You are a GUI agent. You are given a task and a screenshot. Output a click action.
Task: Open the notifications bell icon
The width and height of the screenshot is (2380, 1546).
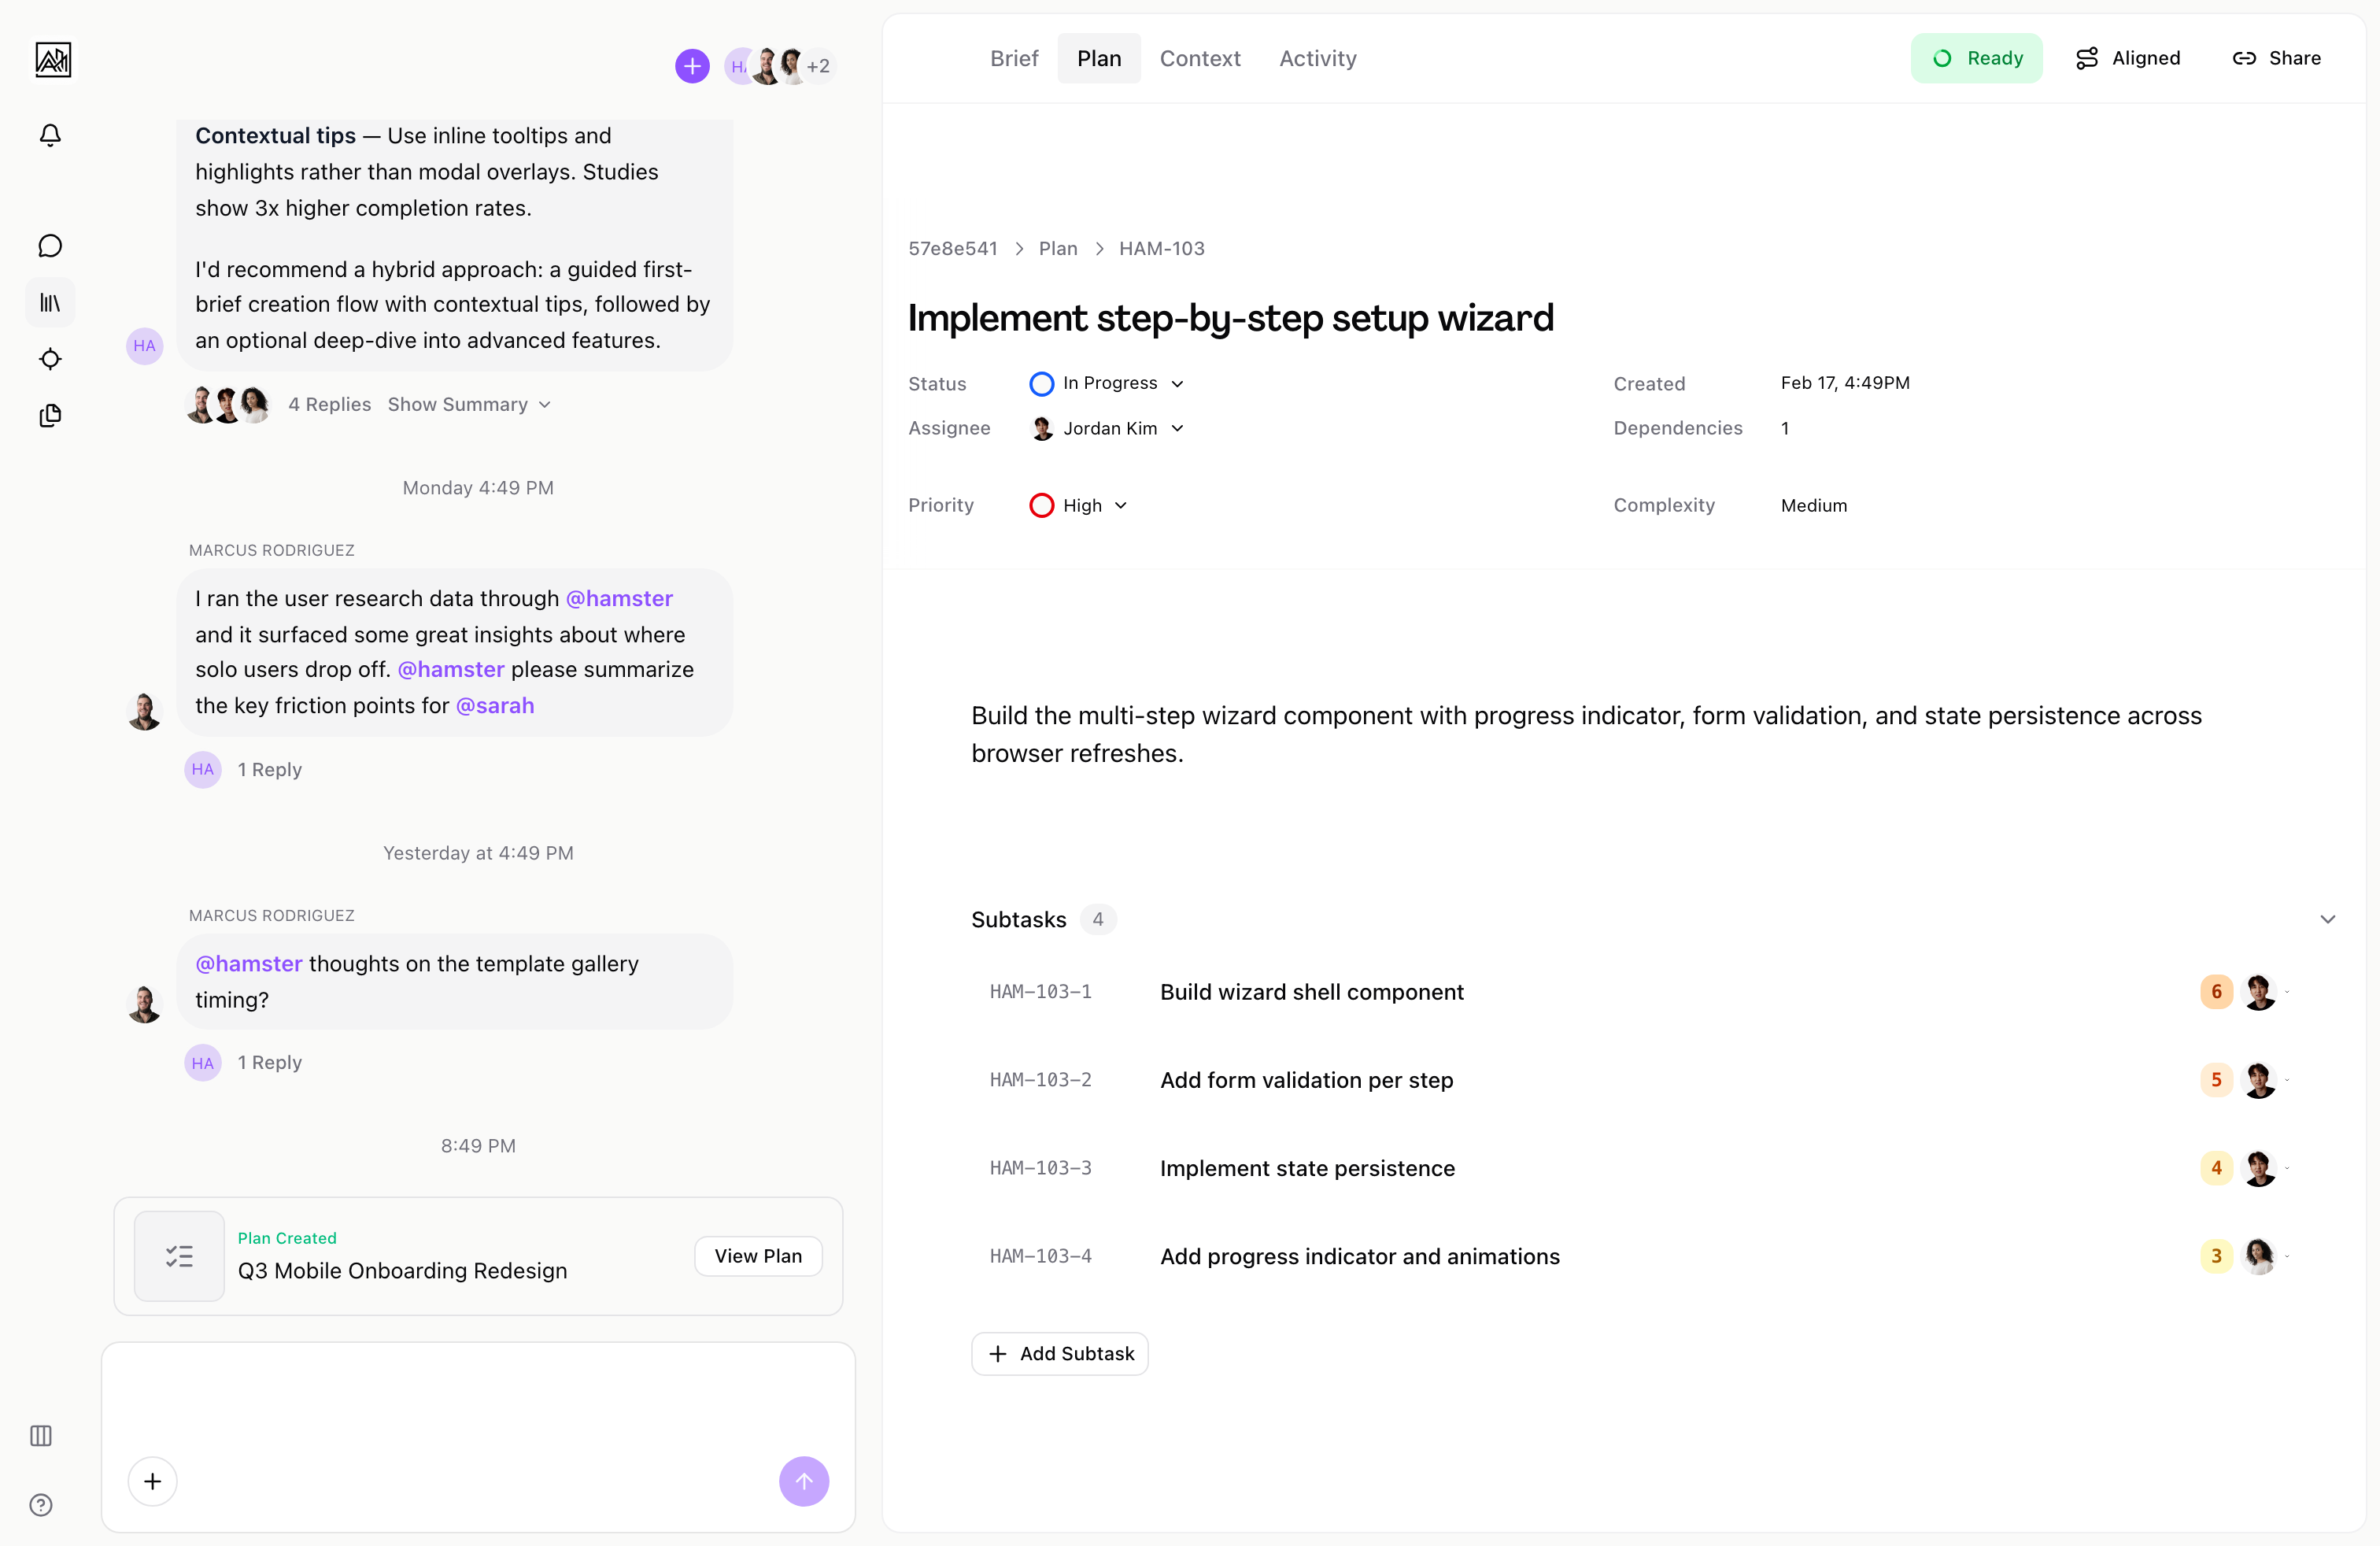point(50,135)
